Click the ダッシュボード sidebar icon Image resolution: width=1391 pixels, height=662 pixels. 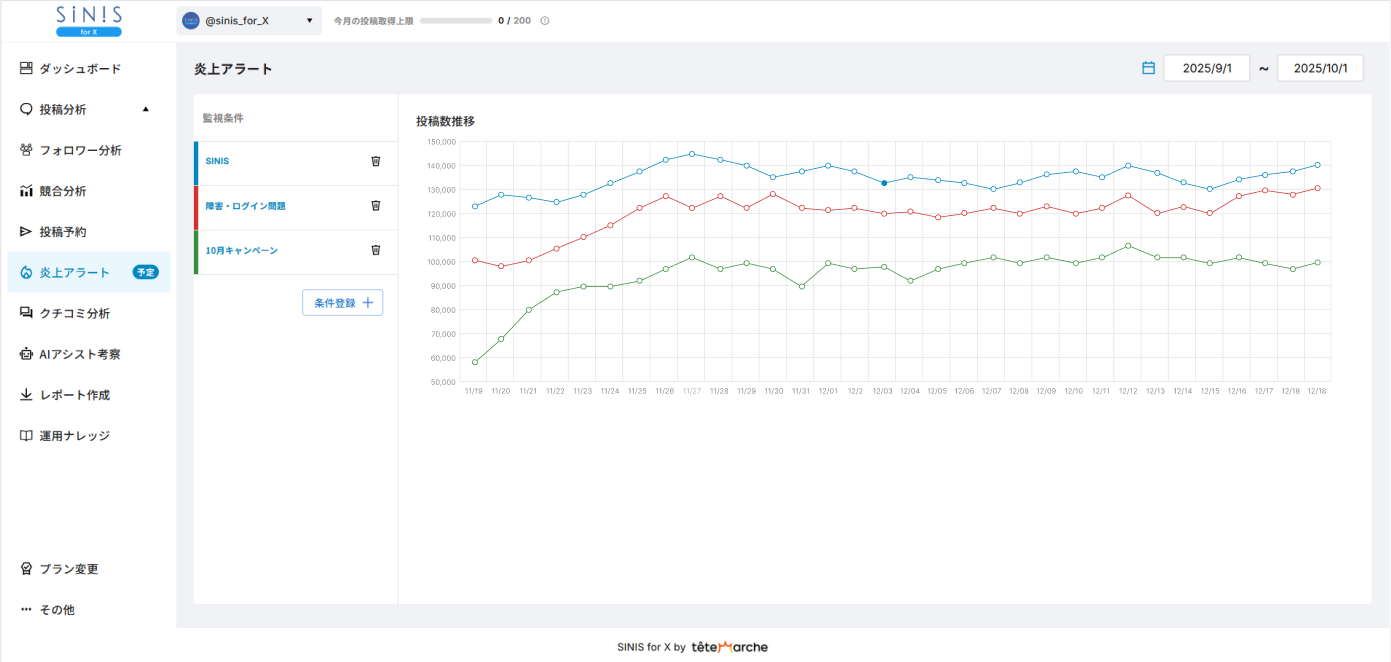(26, 69)
